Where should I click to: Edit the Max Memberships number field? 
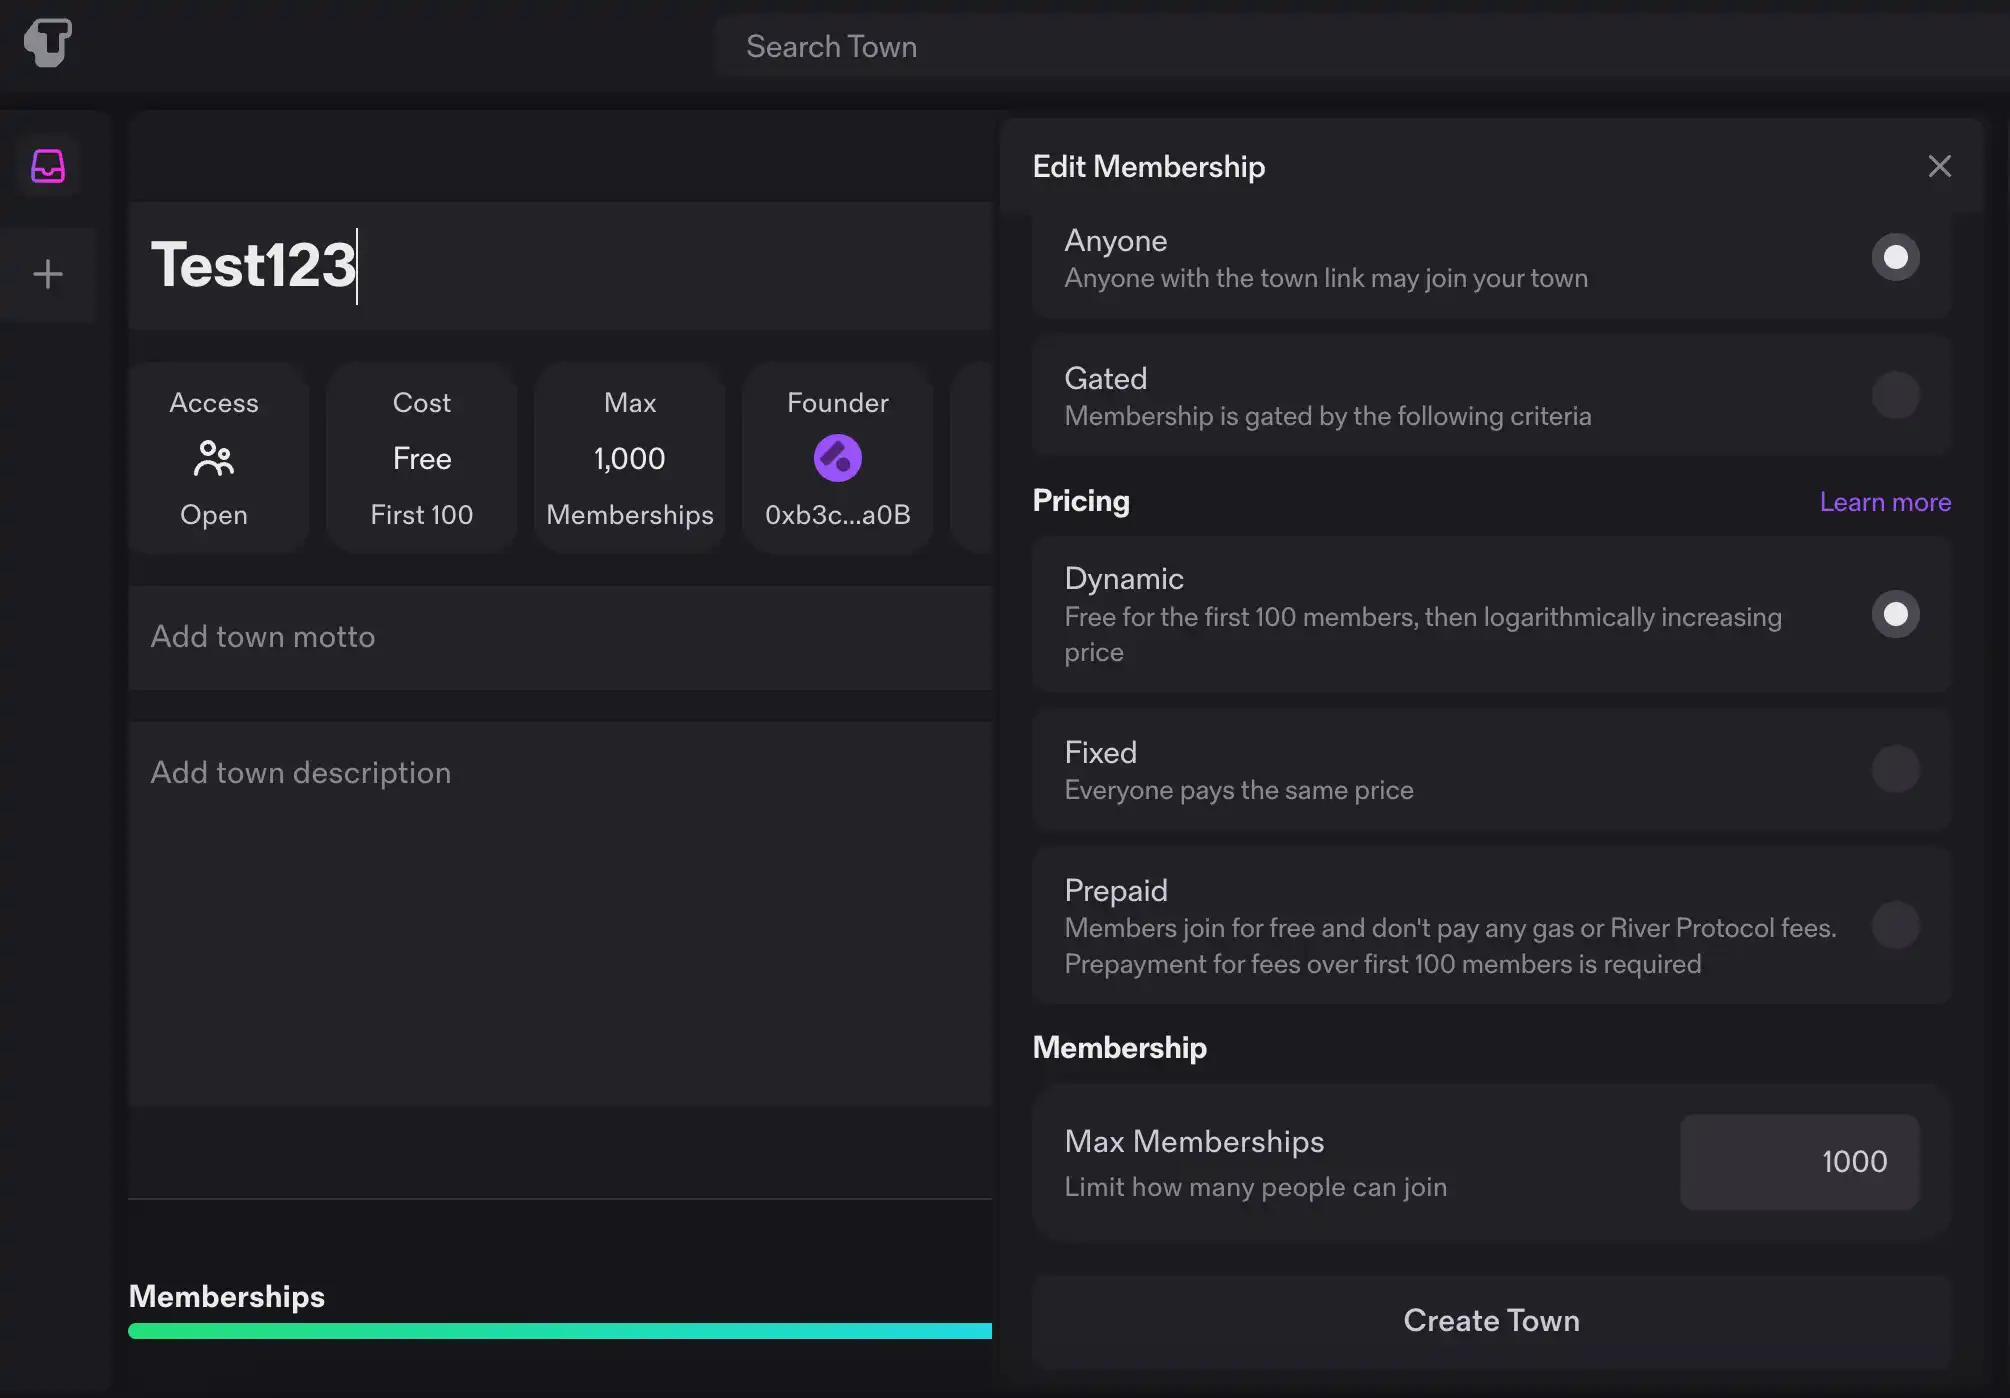pyautogui.click(x=1799, y=1162)
